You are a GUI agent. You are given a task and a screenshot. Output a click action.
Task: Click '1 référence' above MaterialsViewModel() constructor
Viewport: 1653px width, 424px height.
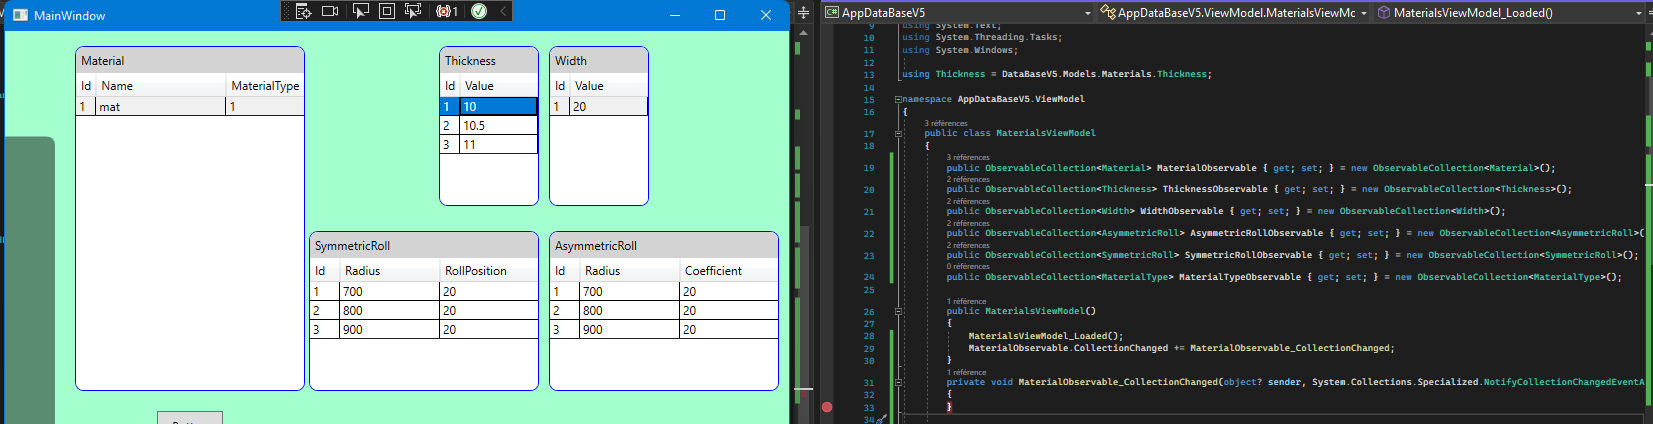point(966,301)
